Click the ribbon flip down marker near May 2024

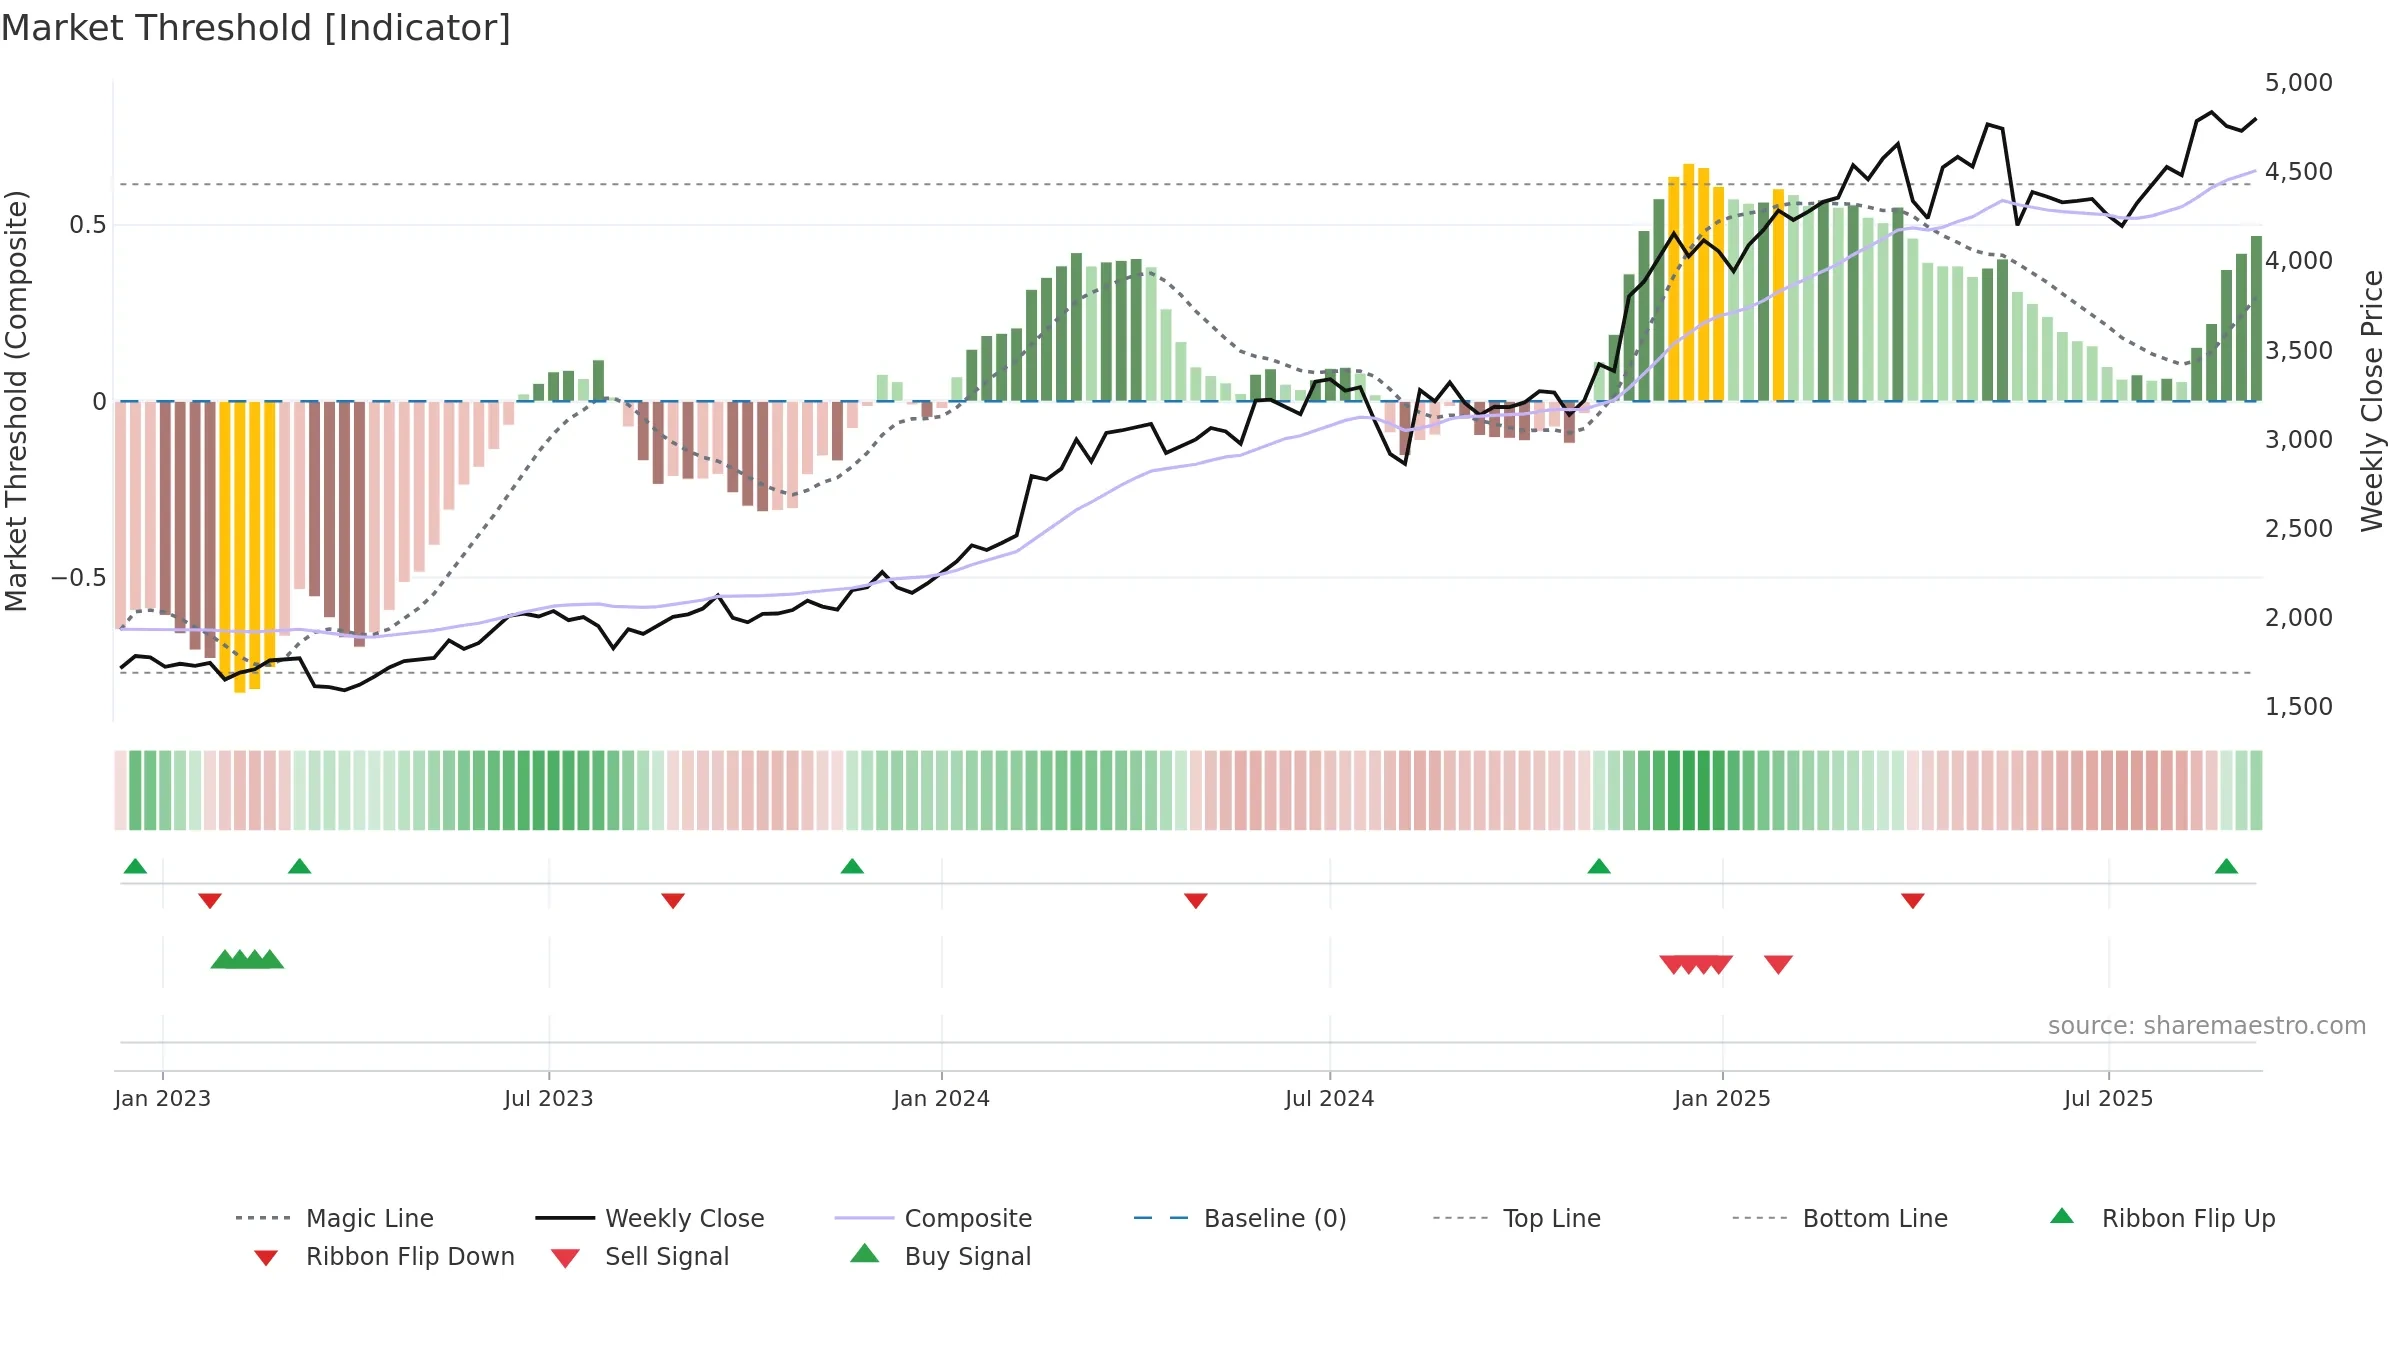pyautogui.click(x=1196, y=901)
